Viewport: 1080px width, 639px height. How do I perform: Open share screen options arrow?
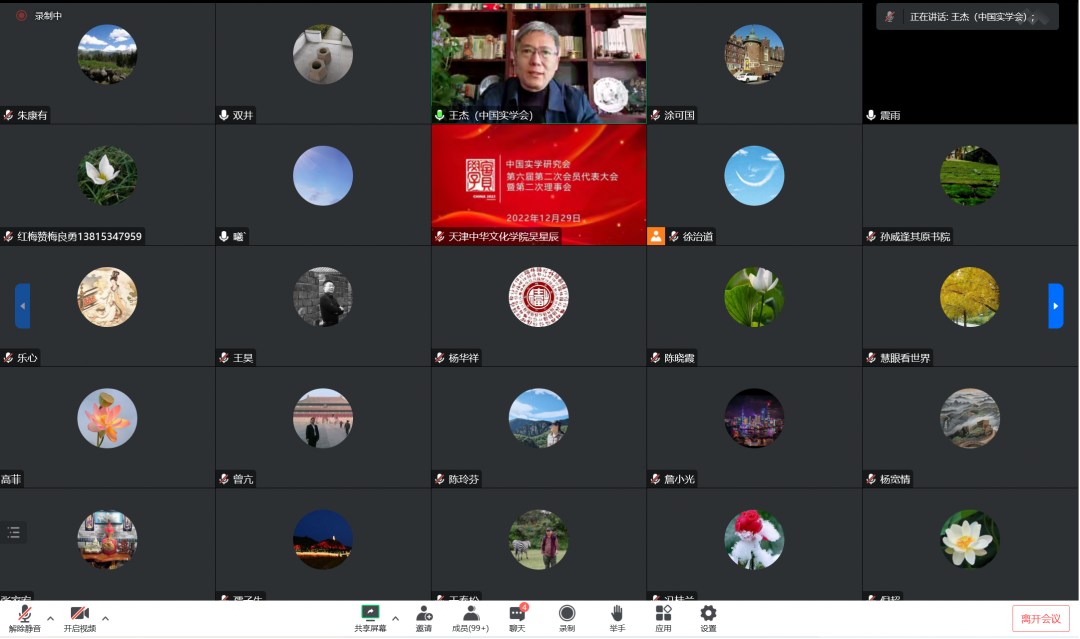[x=396, y=618]
